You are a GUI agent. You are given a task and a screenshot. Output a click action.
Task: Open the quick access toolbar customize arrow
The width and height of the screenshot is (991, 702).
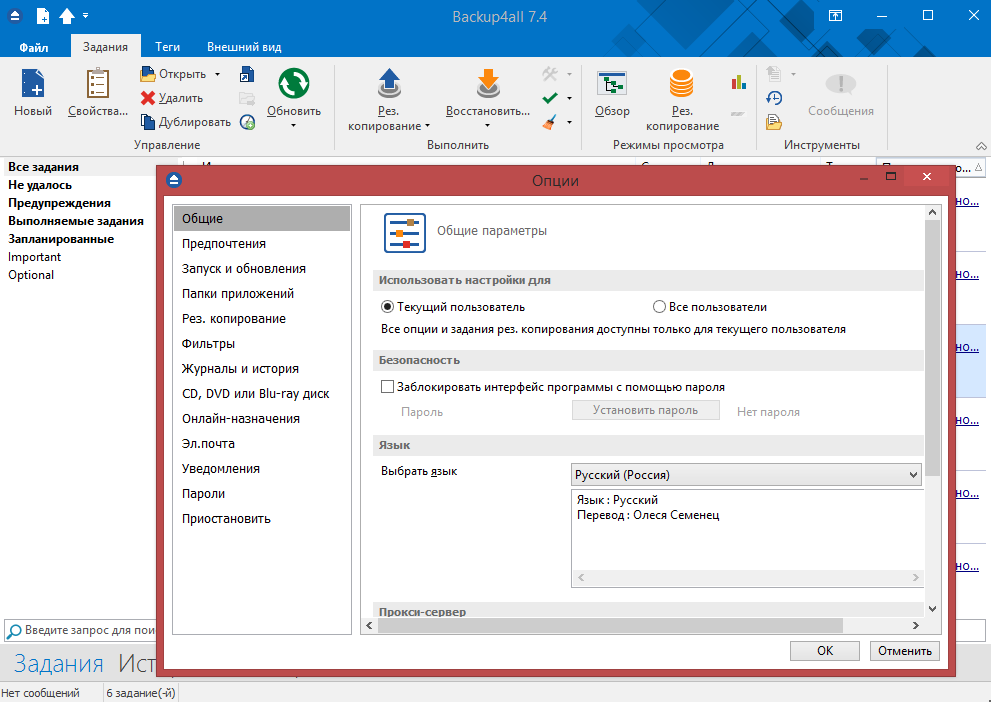(x=85, y=16)
